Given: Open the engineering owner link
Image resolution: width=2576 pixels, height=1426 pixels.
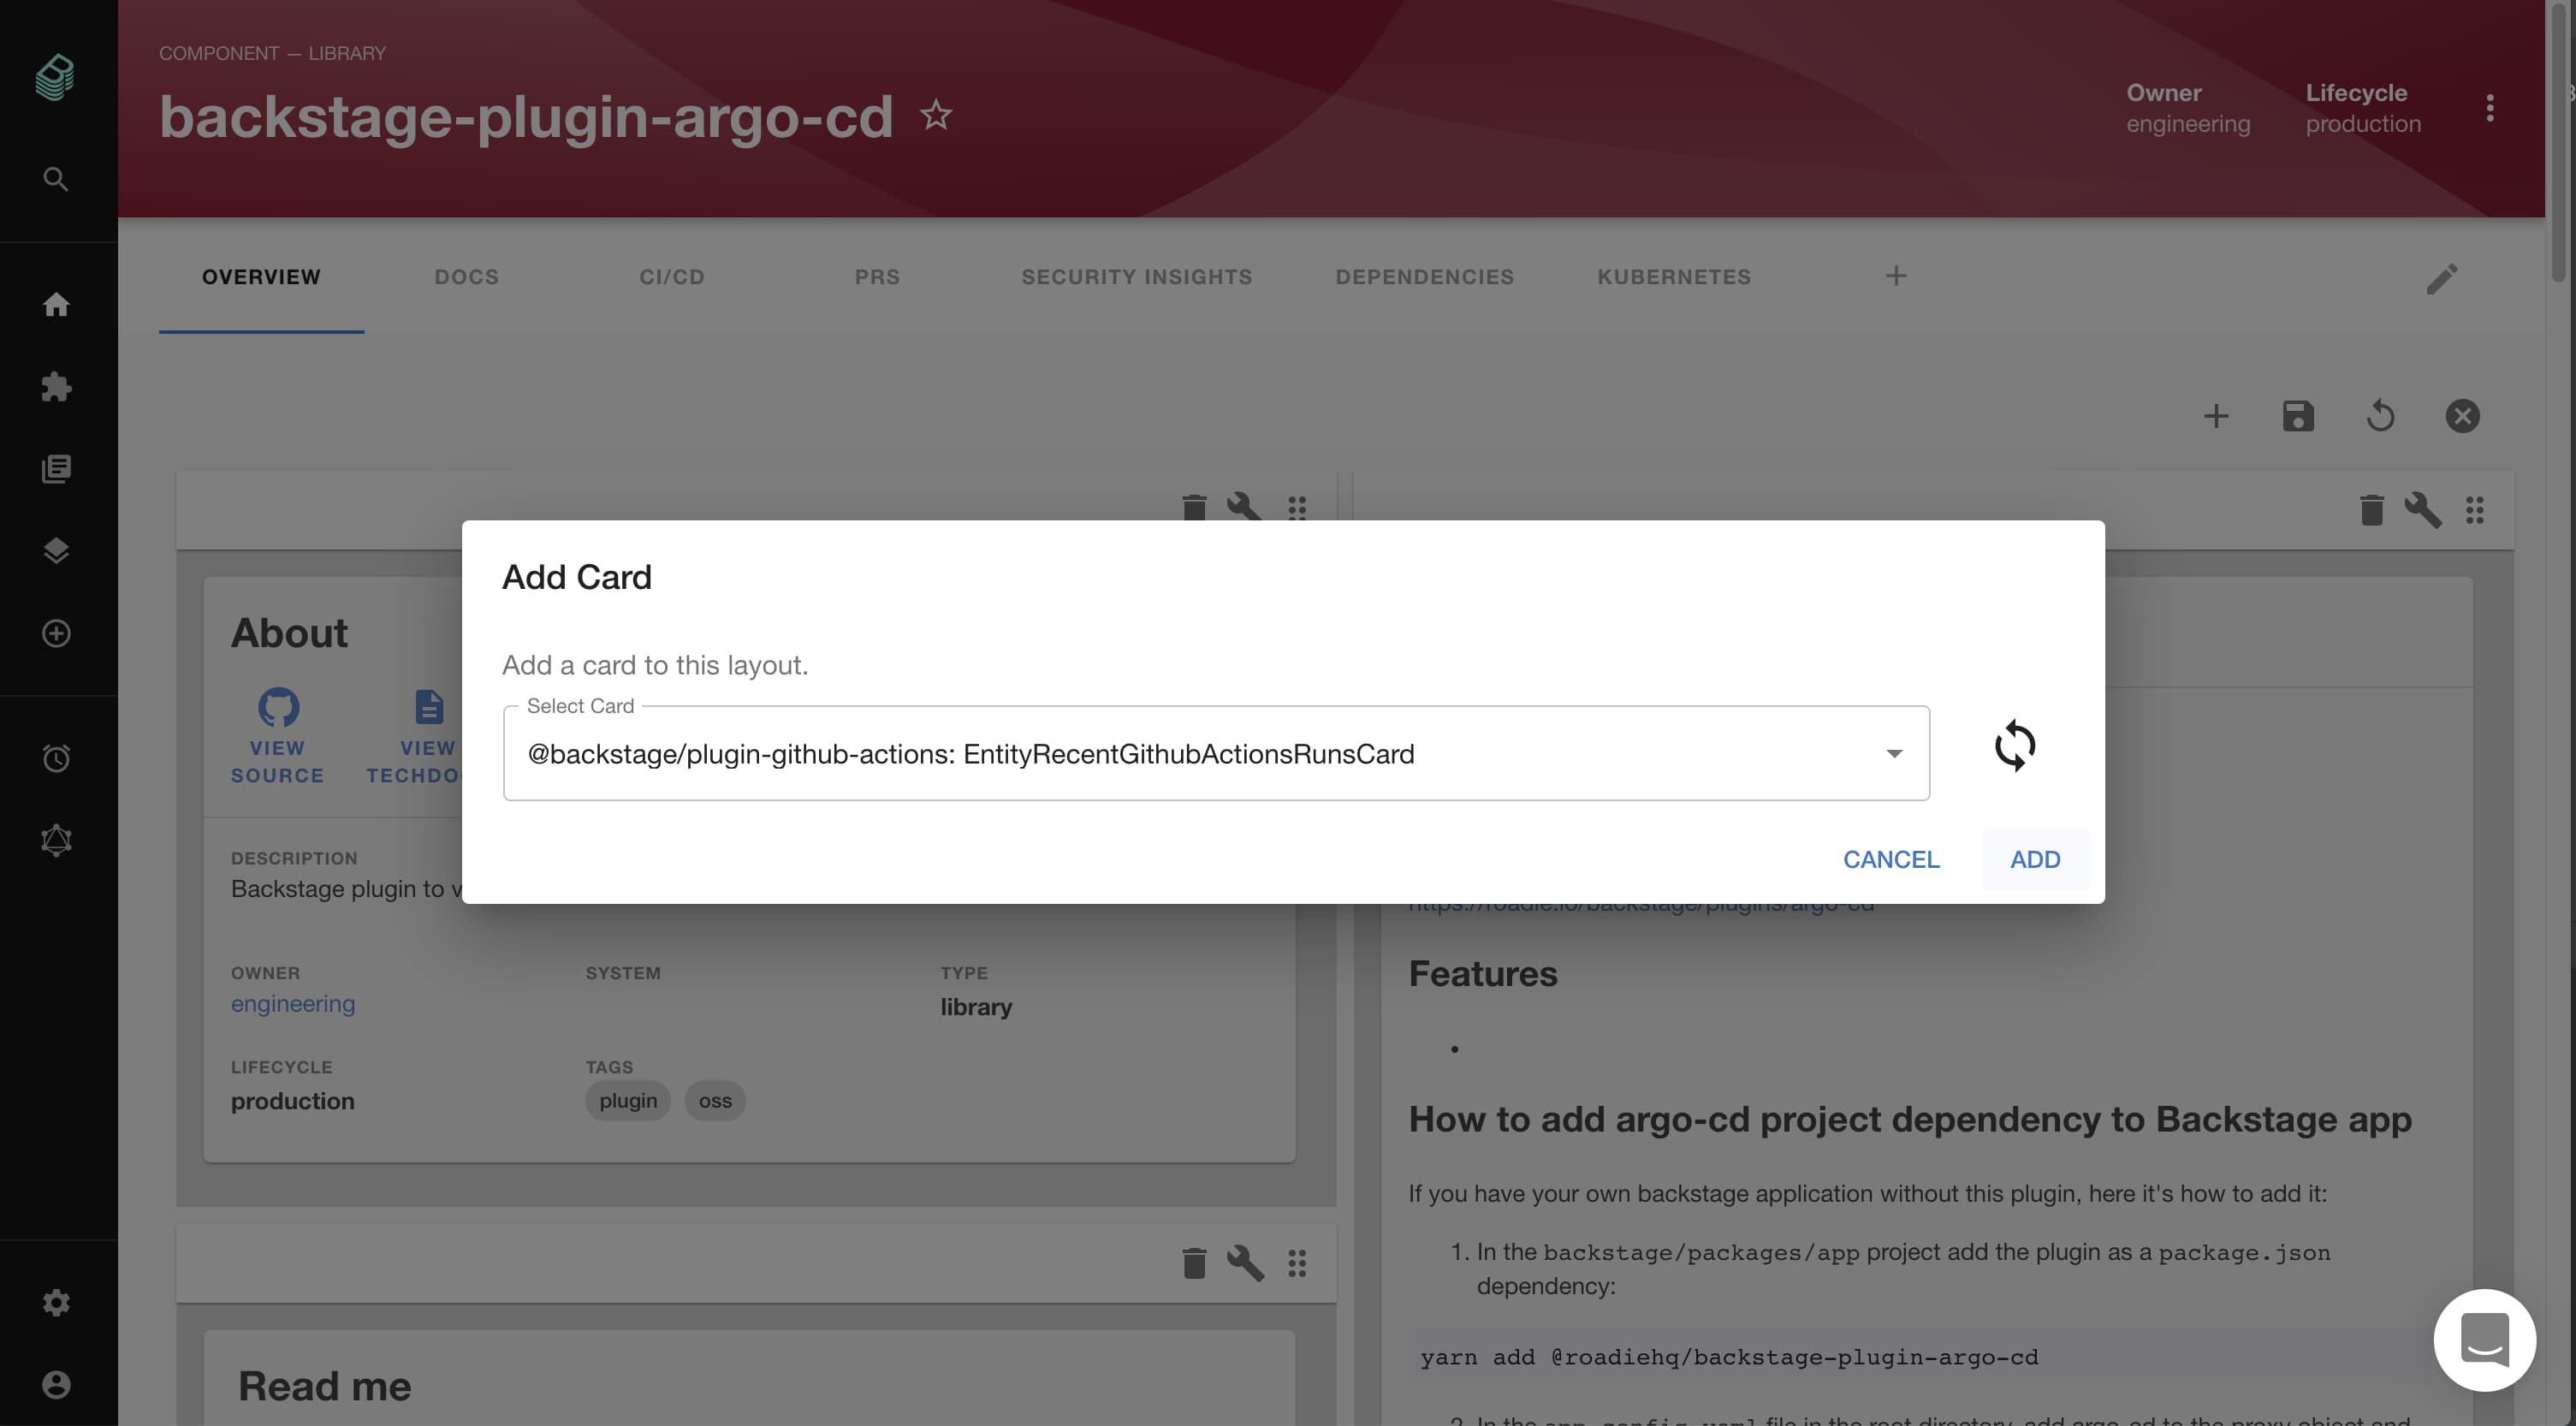Looking at the screenshot, I should 293,1004.
